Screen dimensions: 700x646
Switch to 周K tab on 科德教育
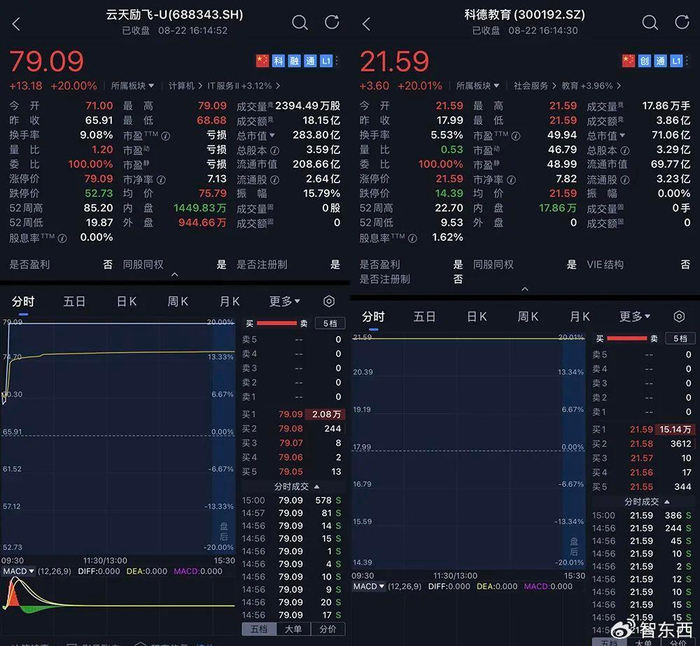point(528,317)
